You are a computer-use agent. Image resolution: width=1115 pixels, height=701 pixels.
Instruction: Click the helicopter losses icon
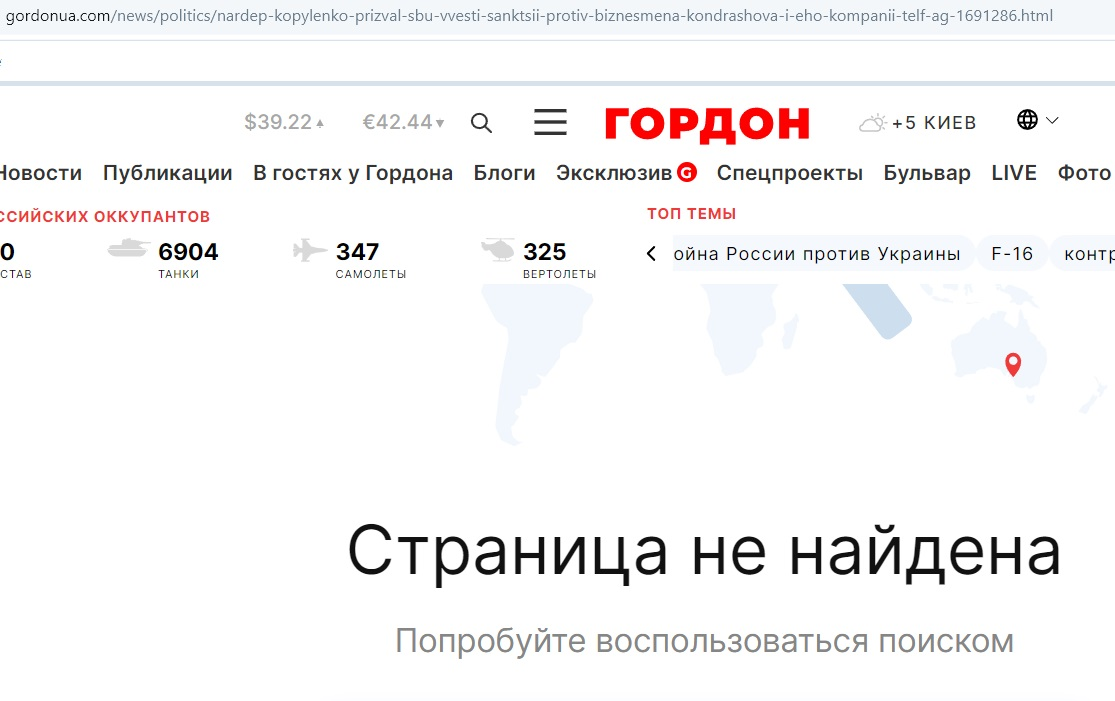click(497, 250)
